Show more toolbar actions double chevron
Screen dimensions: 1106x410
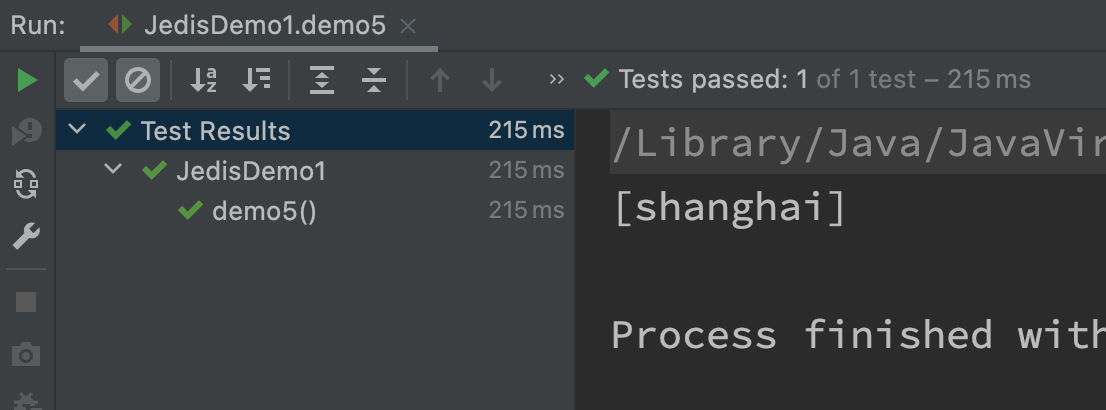[x=557, y=79]
